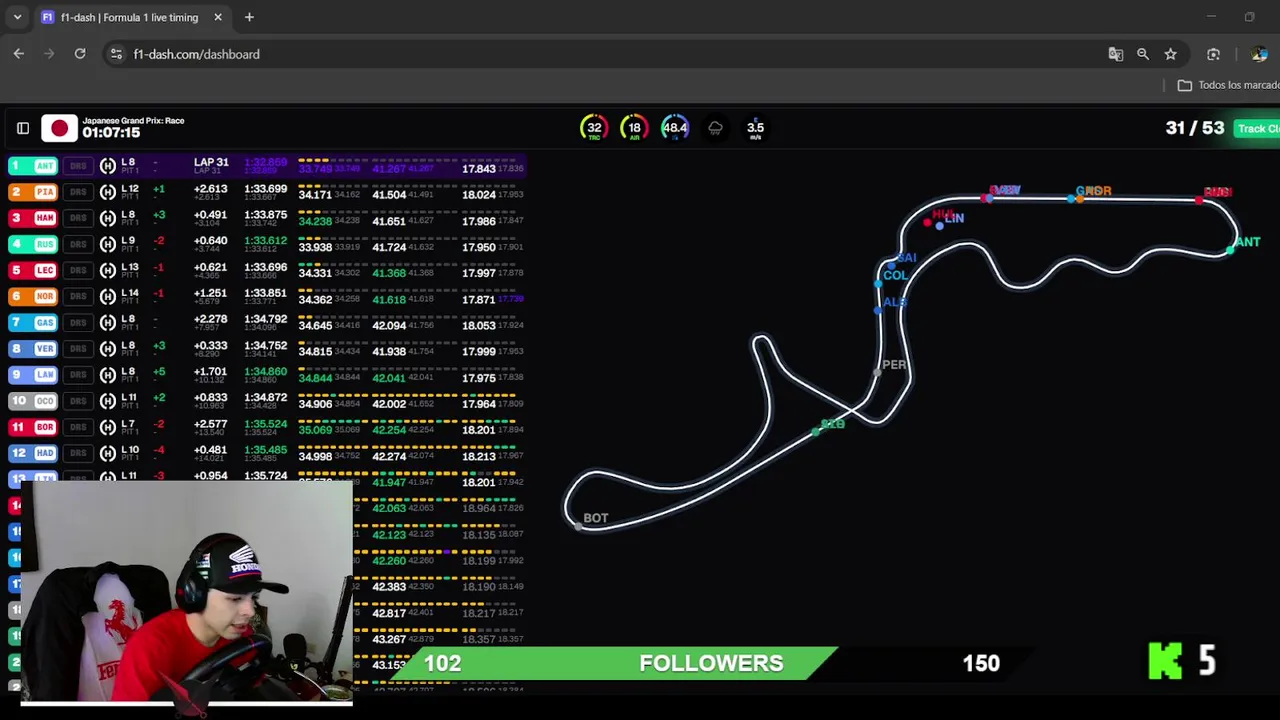The height and width of the screenshot is (720, 1280).
Task: Click the hard tyre icon in HAD row
Action: [108, 453]
